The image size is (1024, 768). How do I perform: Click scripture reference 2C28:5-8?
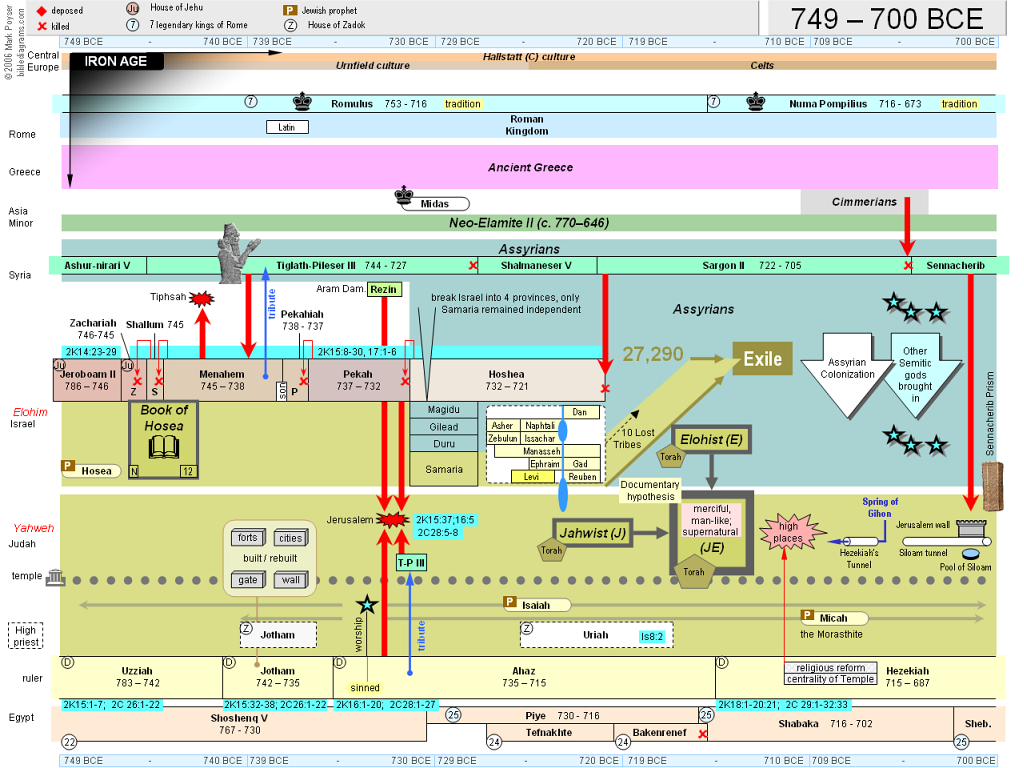tap(438, 532)
